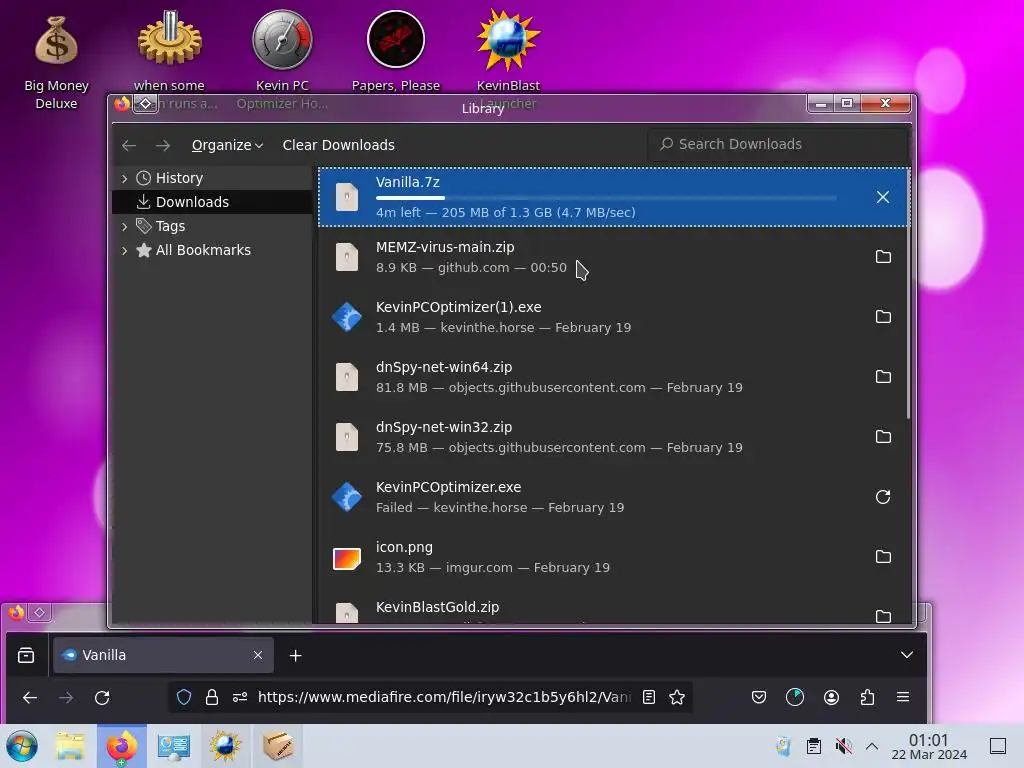Click the icon.png thumbnail image

[x=347, y=558]
